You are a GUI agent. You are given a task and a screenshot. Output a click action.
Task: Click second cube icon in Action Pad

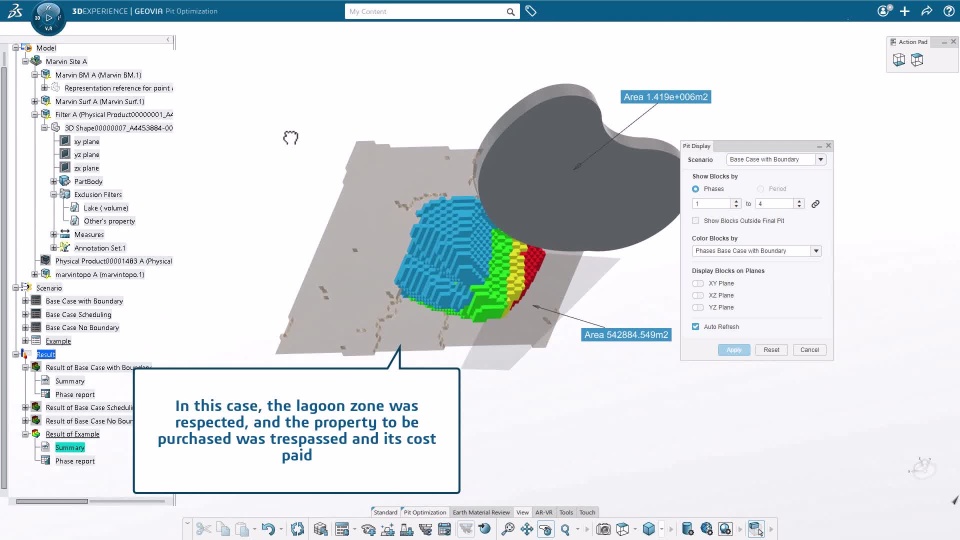pos(917,59)
